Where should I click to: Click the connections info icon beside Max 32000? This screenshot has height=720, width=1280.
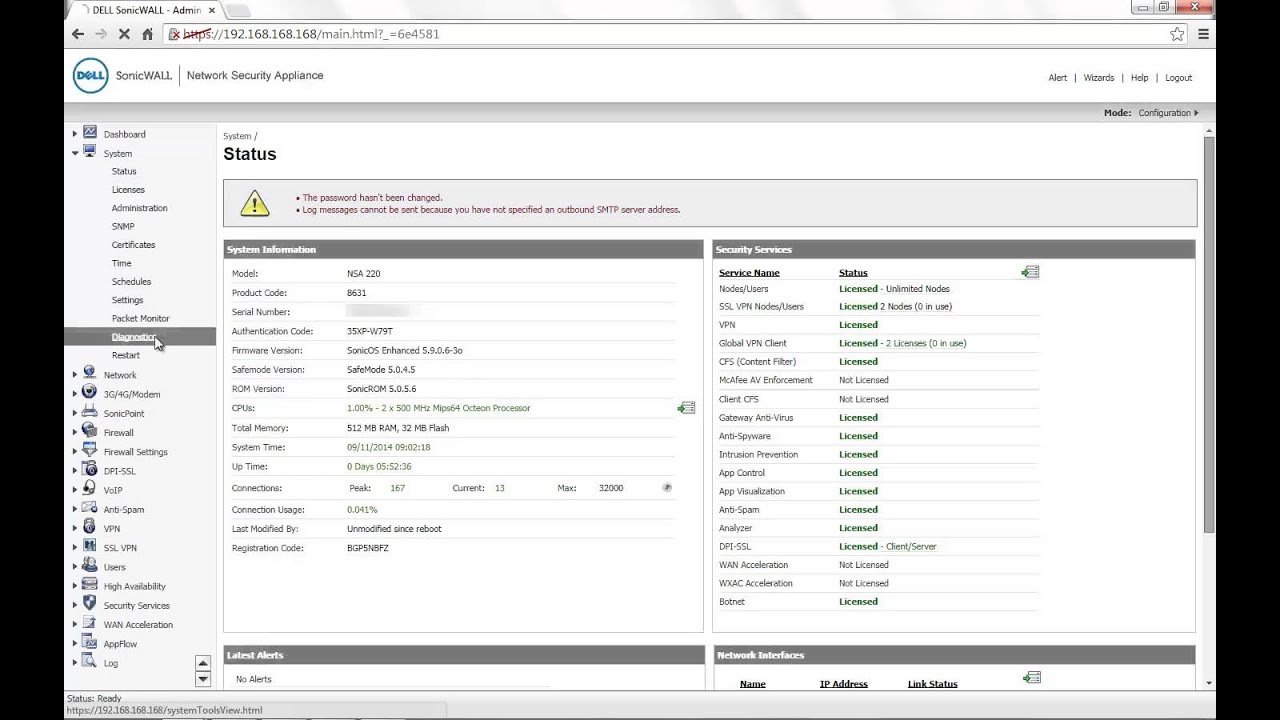[x=667, y=487]
